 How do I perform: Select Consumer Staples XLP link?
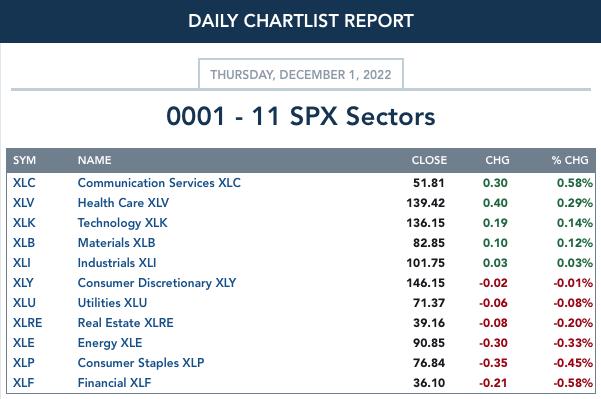click(x=141, y=363)
